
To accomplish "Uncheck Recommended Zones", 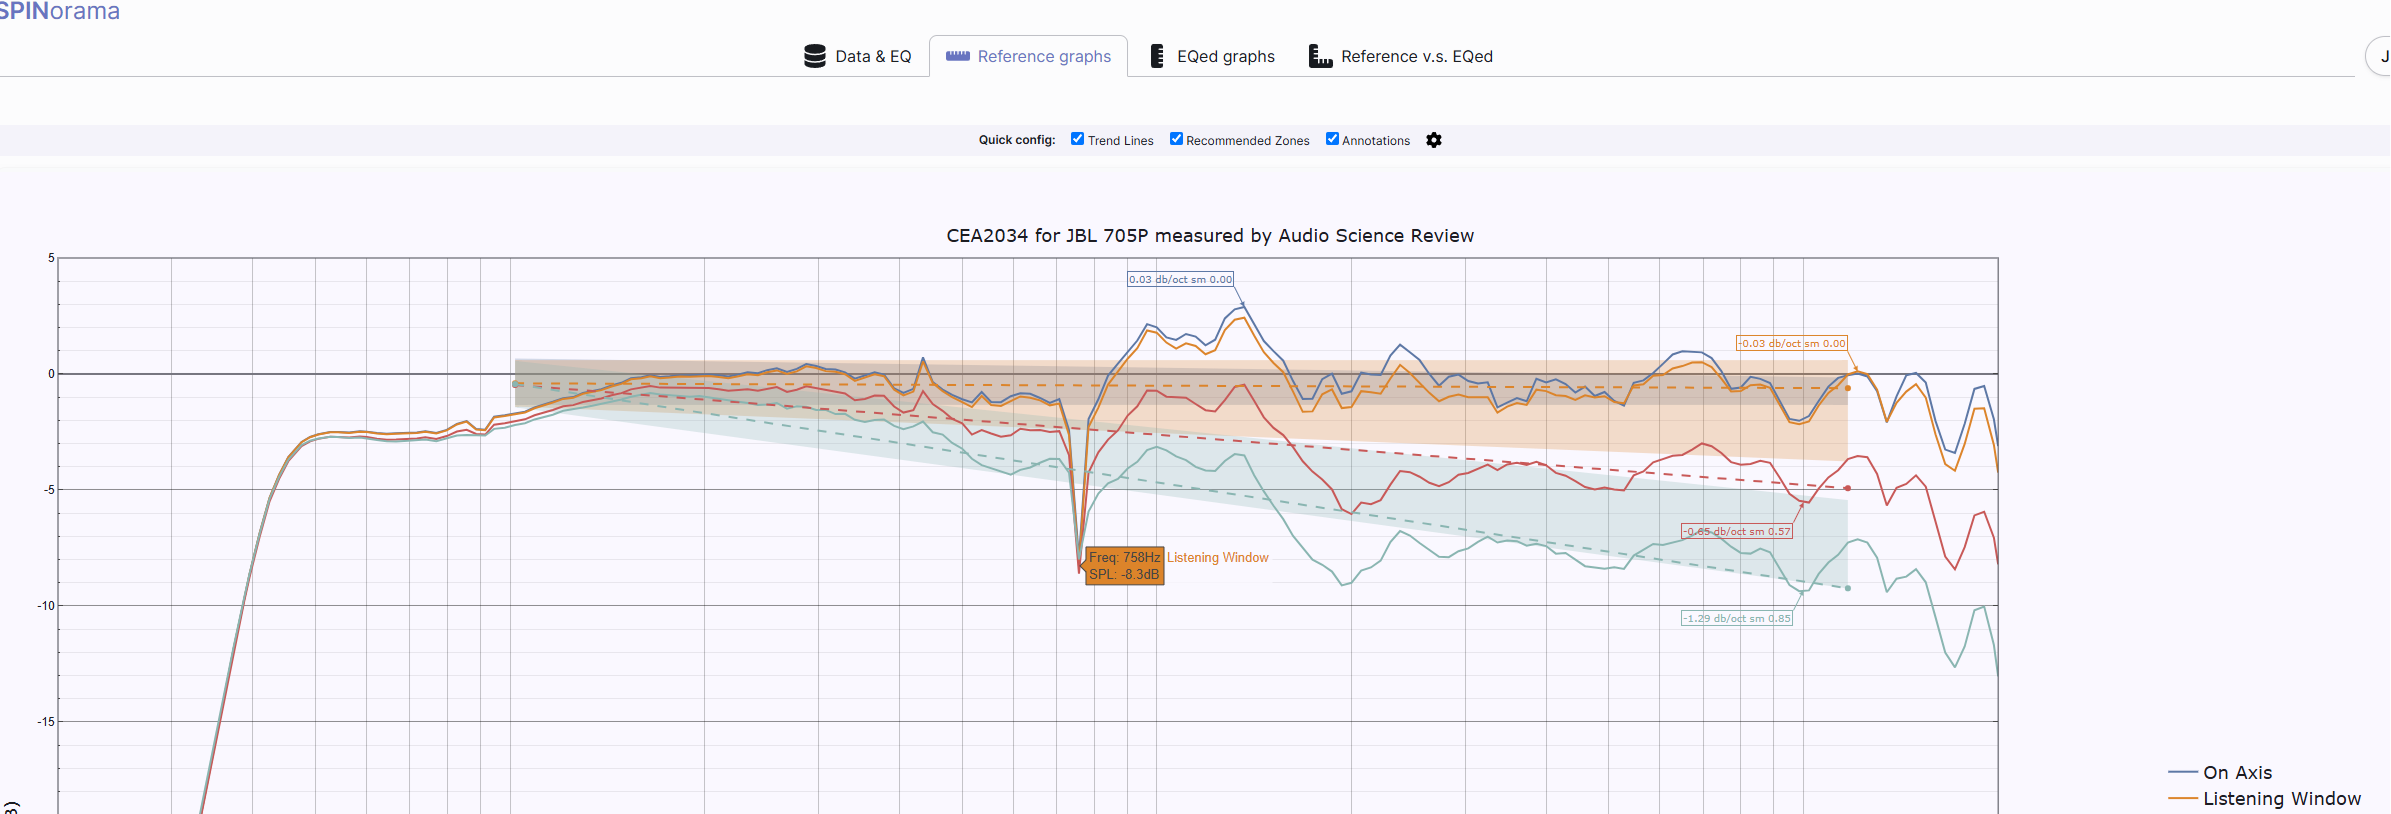I will click(1176, 139).
